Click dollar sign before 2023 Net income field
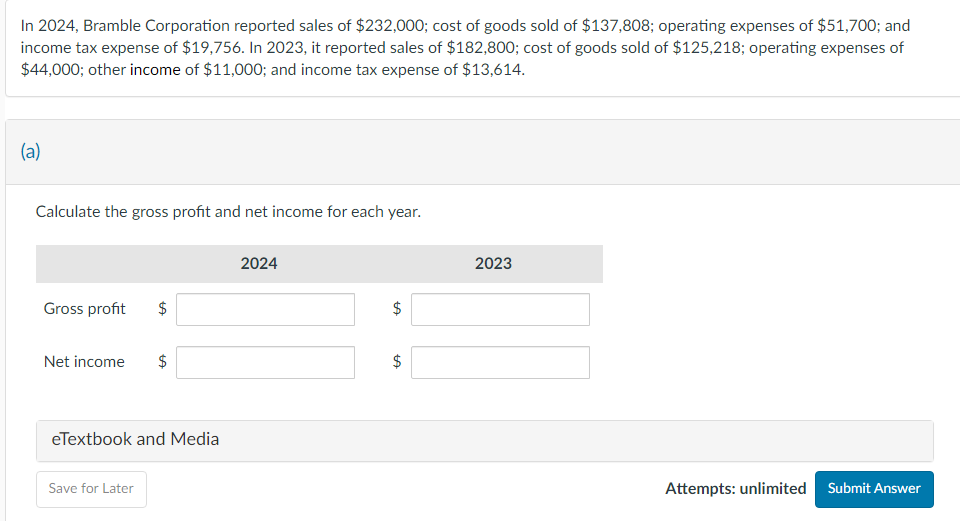 pos(396,363)
